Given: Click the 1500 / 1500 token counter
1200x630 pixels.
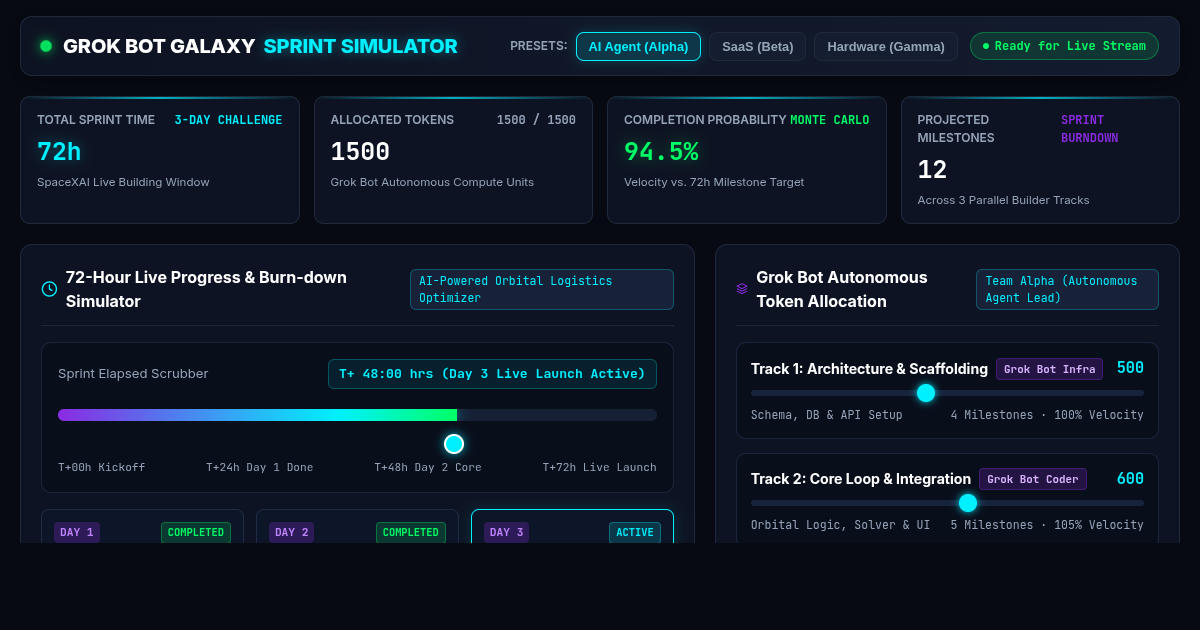Looking at the screenshot, I should [536, 120].
